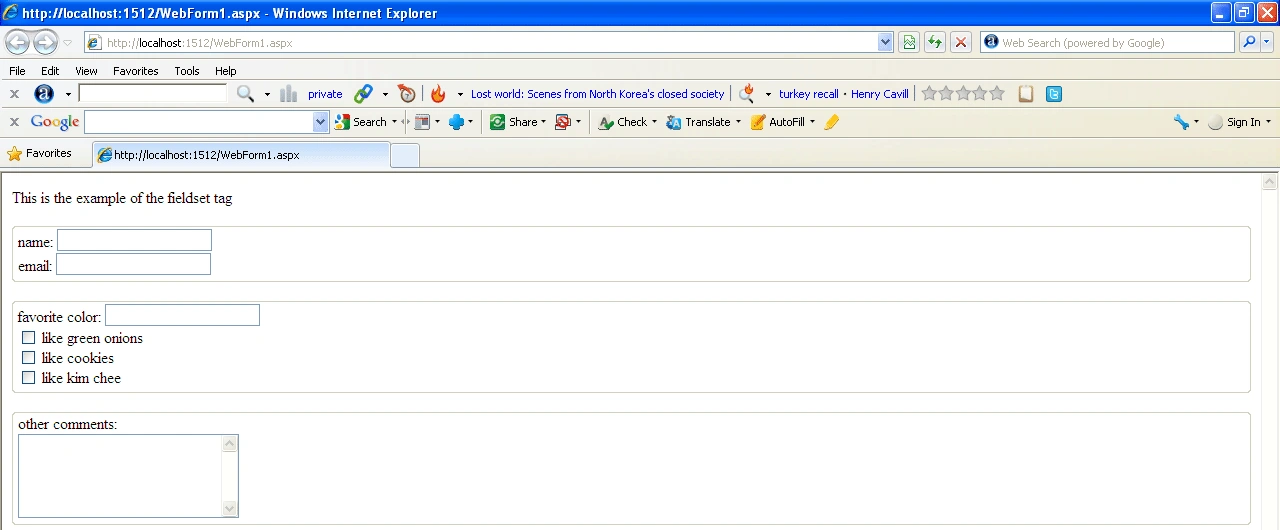
Task: Open the Edit menu
Action: tap(50, 71)
